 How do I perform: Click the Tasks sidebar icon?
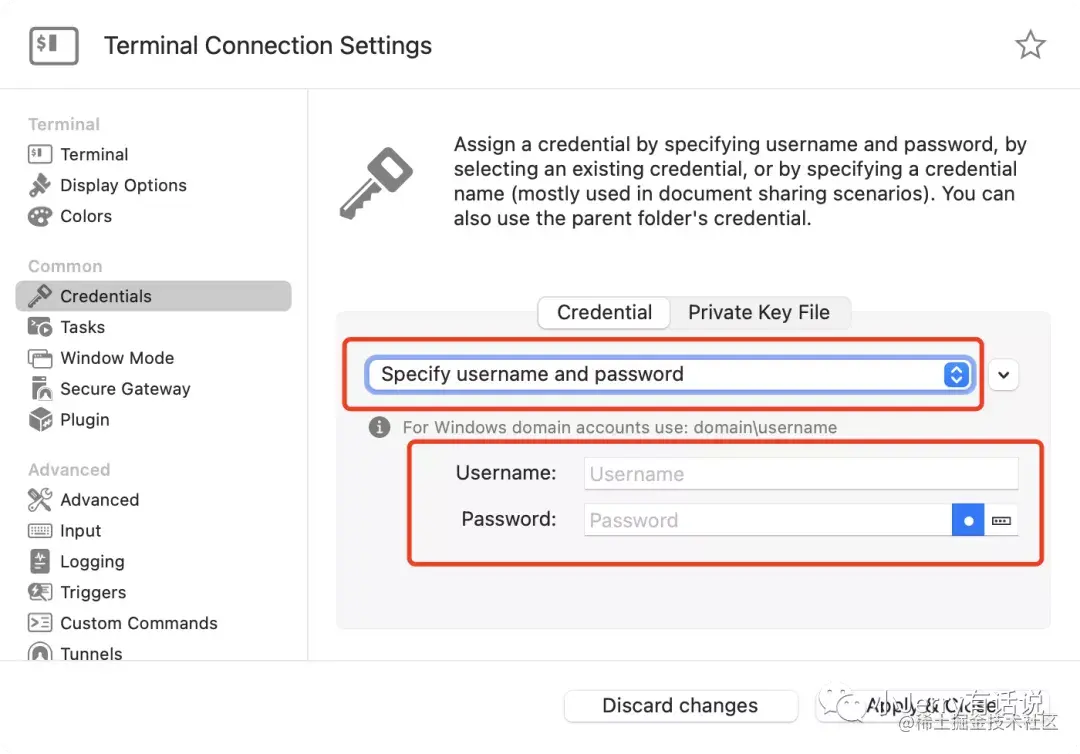click(40, 327)
